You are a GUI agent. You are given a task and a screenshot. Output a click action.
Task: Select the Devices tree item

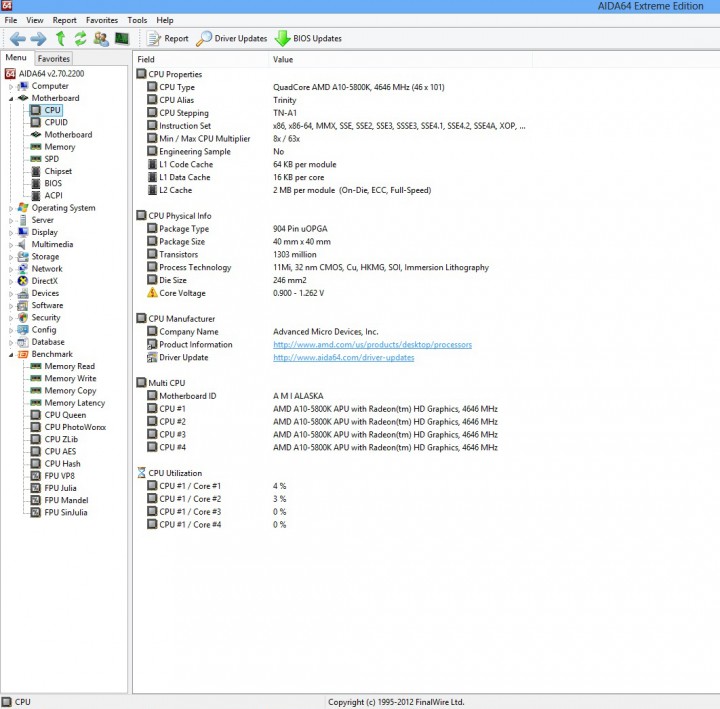[x=39, y=293]
